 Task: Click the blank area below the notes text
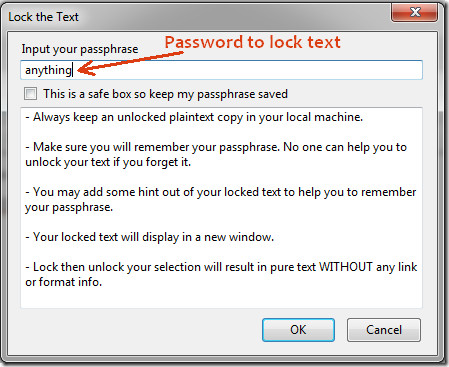point(221,298)
